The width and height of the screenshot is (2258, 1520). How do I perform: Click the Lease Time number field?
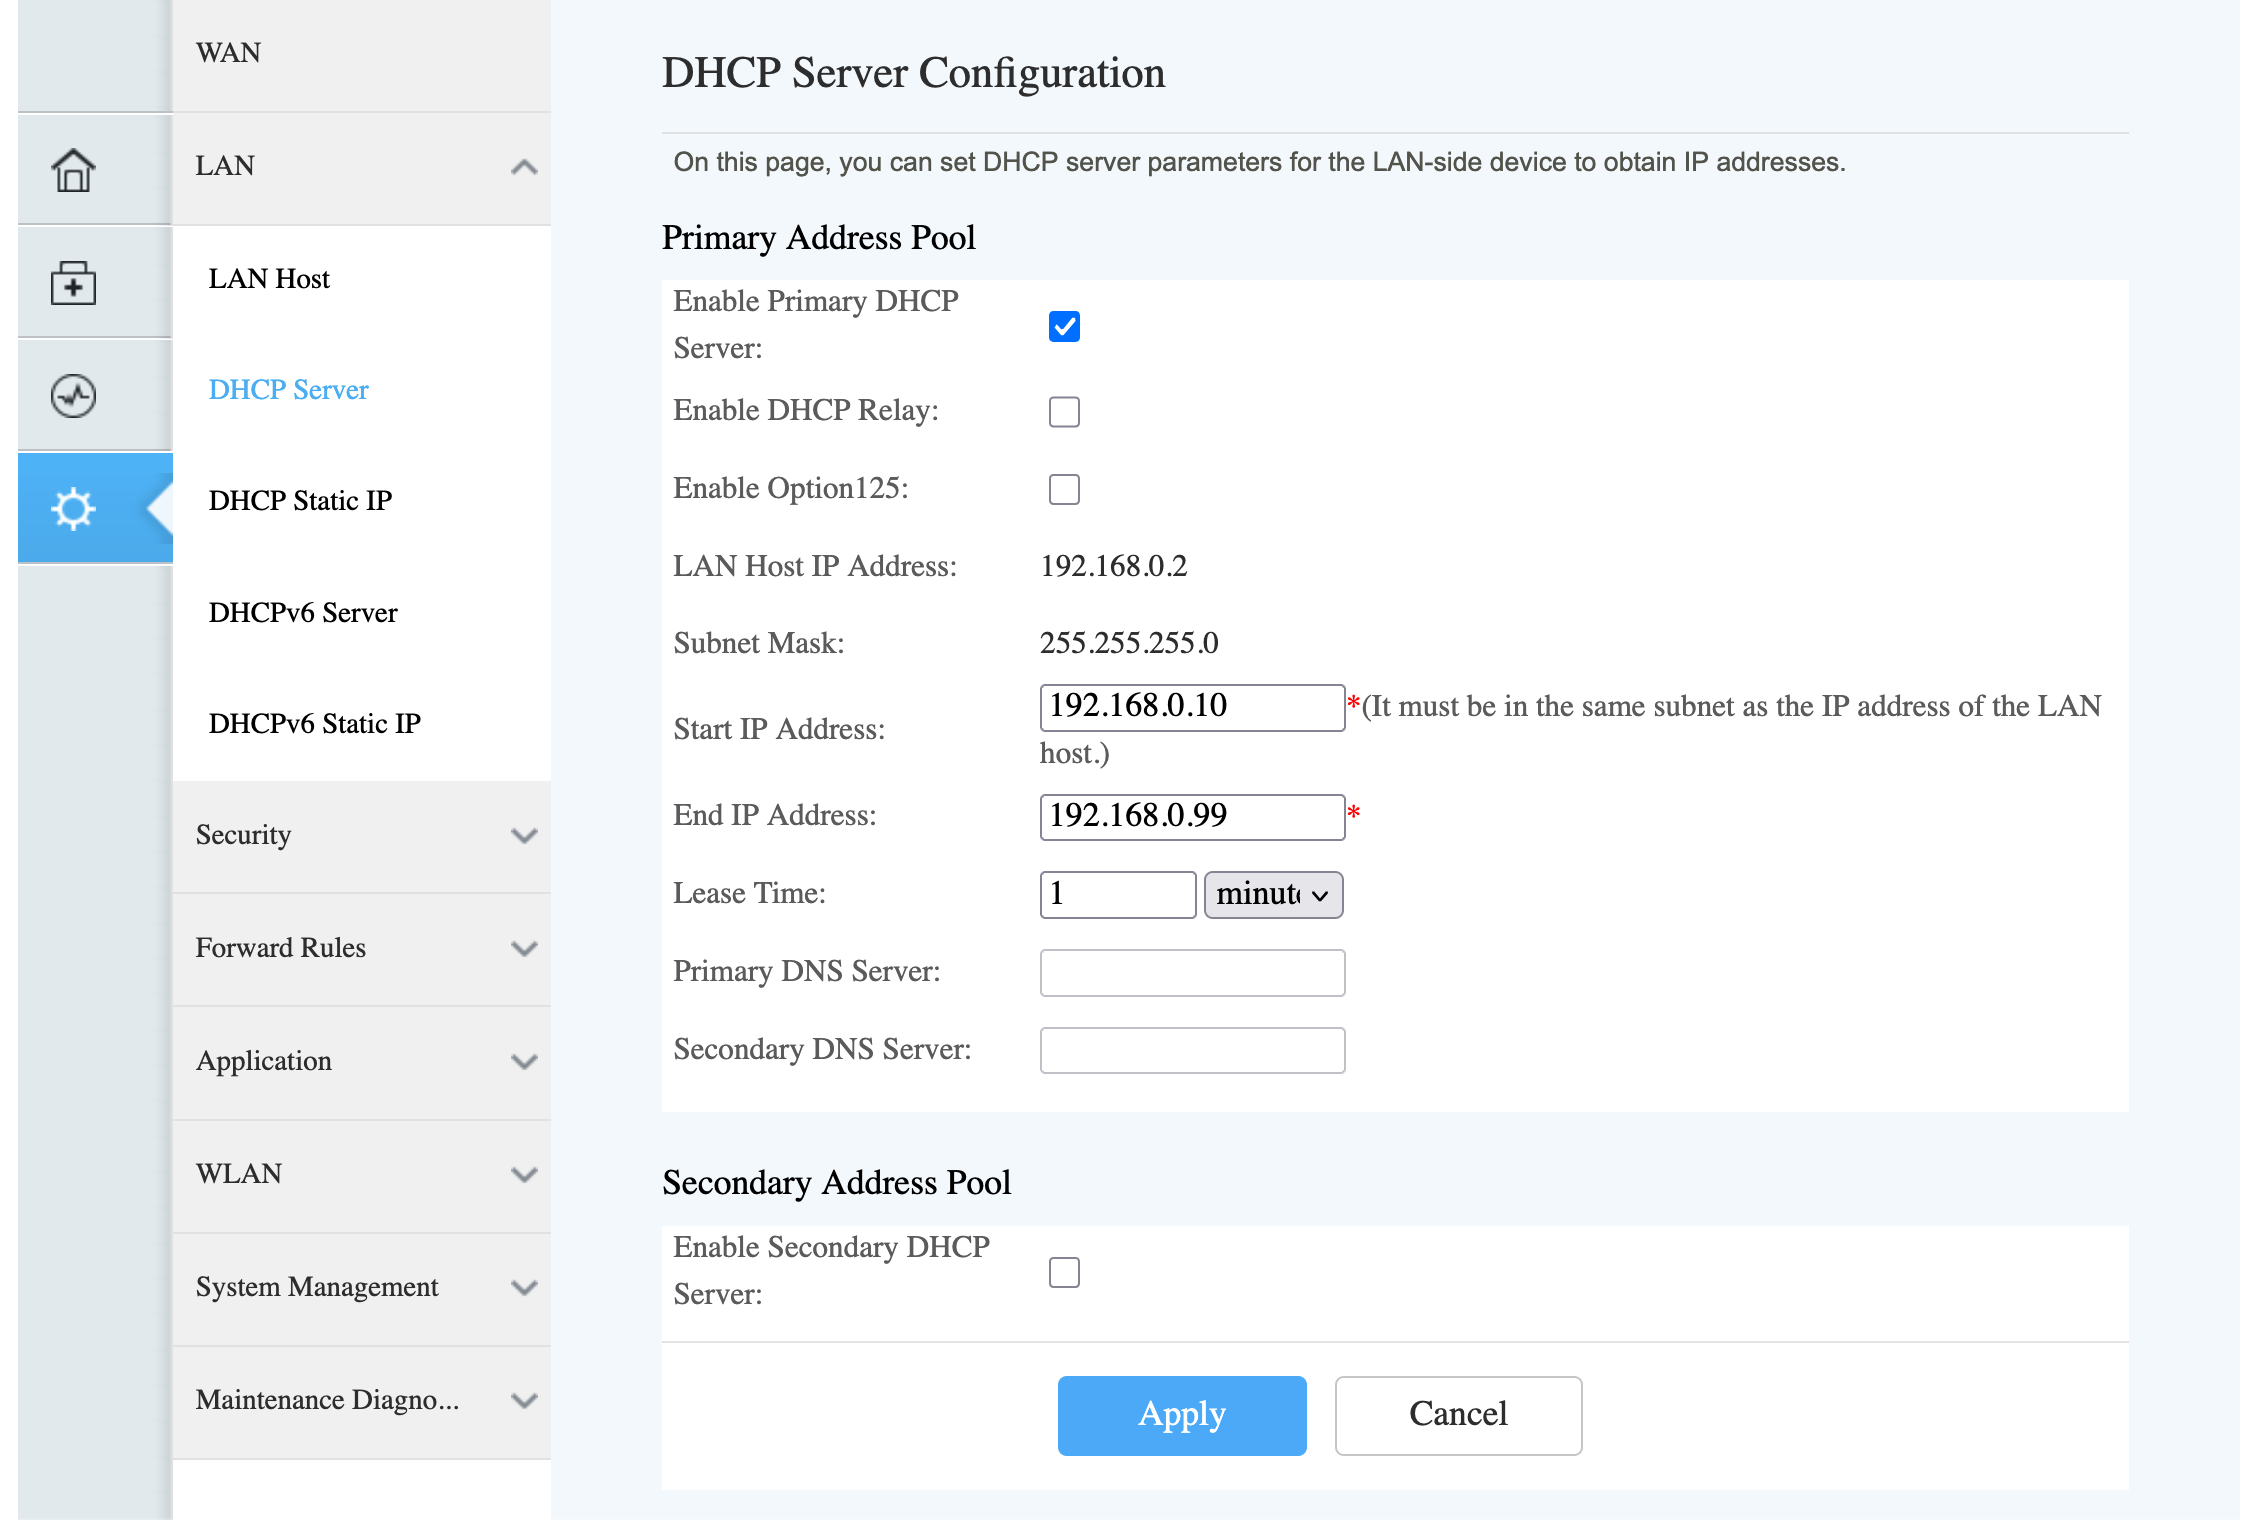pyautogui.click(x=1118, y=894)
